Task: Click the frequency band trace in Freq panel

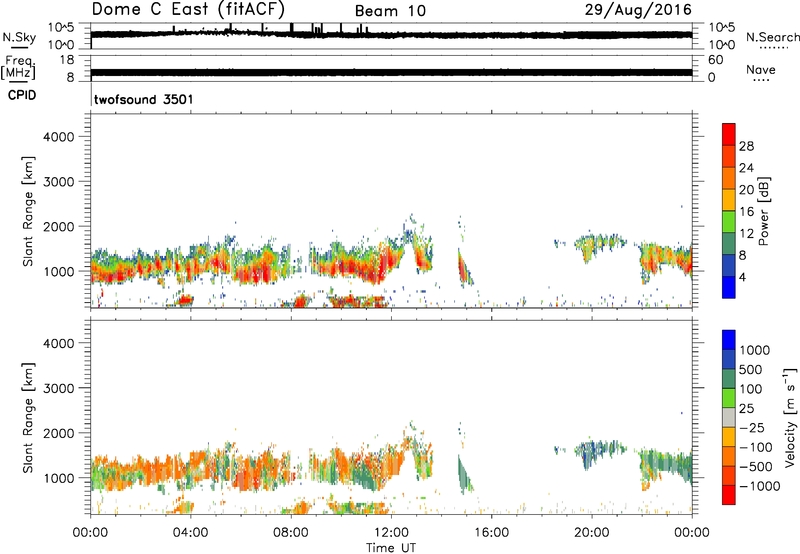Action: pyautogui.click(x=391, y=72)
